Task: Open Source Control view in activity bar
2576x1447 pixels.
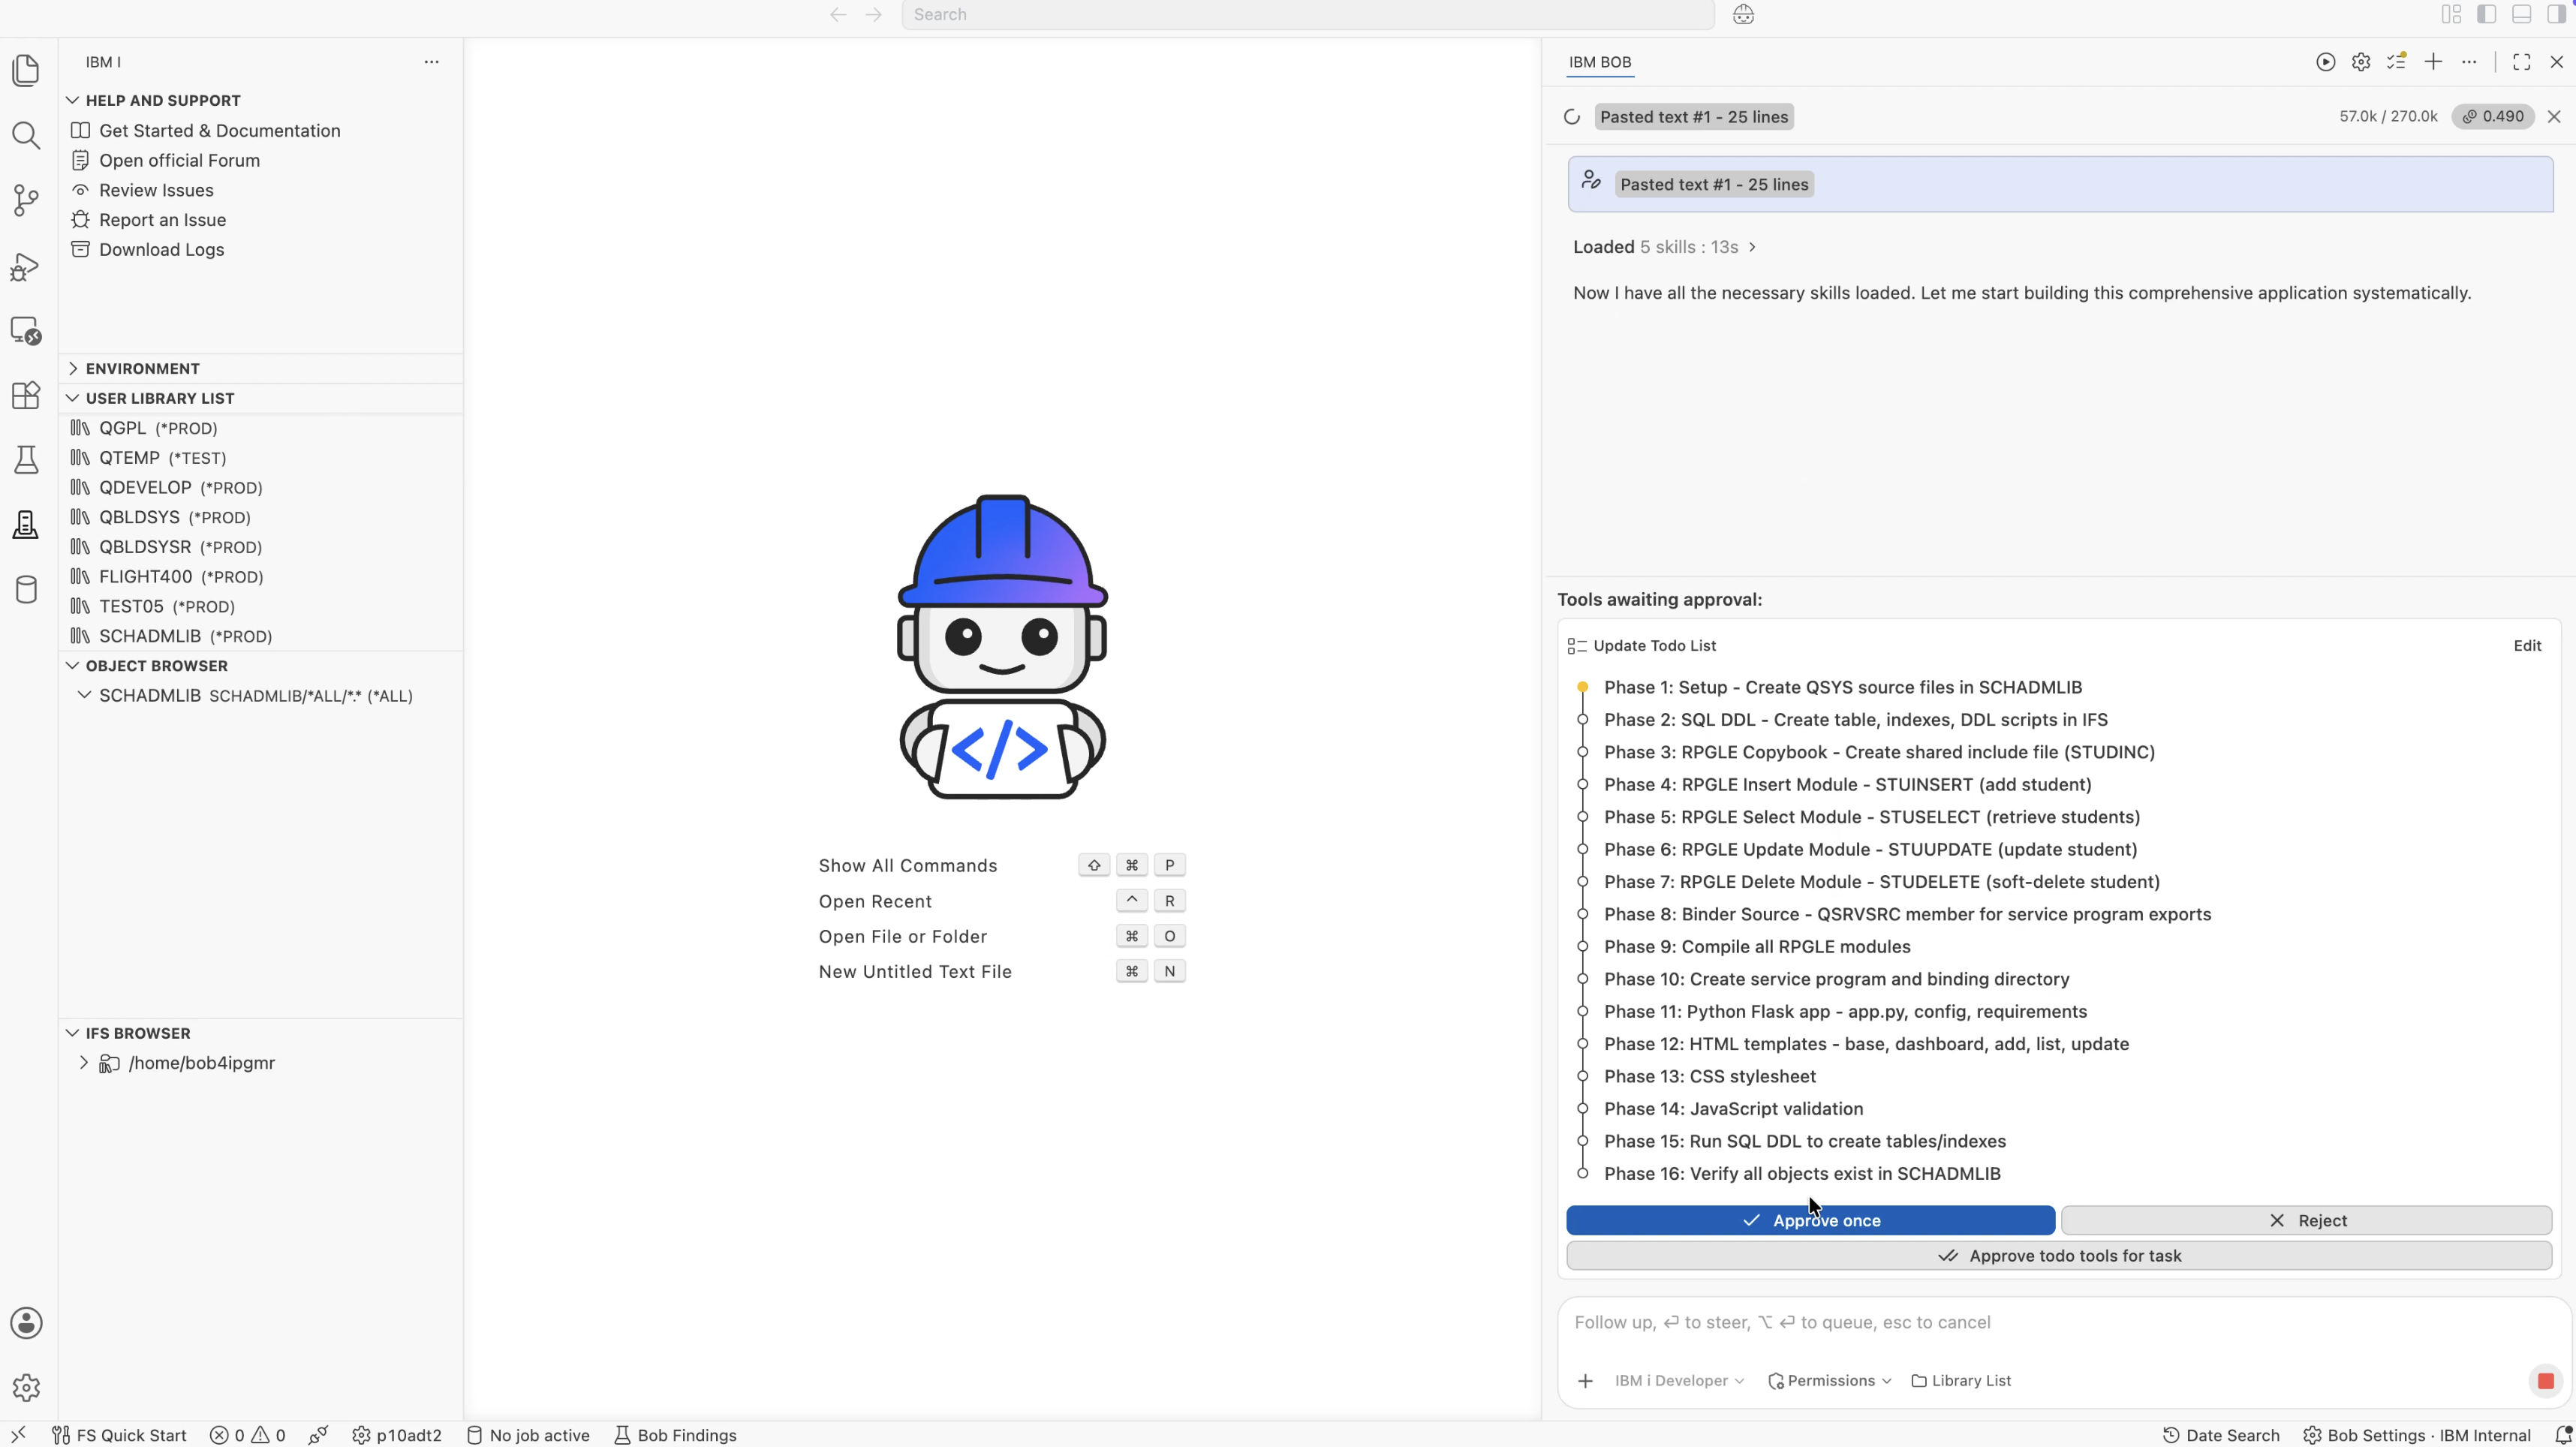Action: click(26, 200)
